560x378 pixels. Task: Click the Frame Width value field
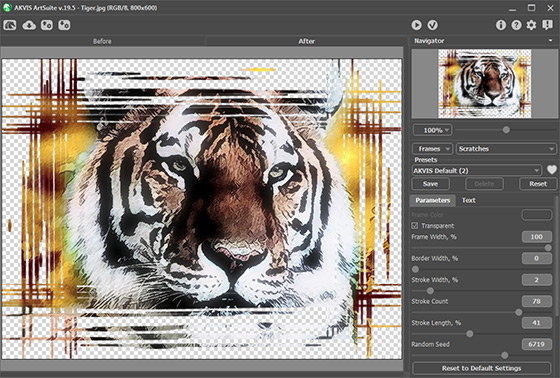(x=536, y=237)
